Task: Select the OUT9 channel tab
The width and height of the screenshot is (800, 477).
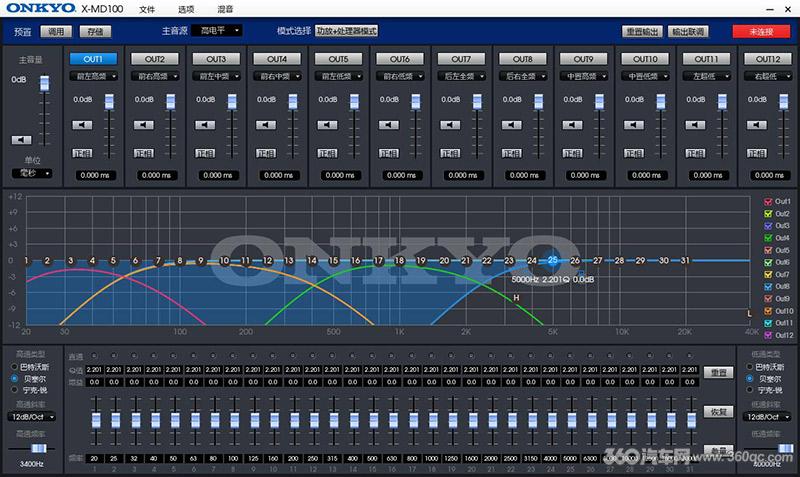Action: pos(584,59)
